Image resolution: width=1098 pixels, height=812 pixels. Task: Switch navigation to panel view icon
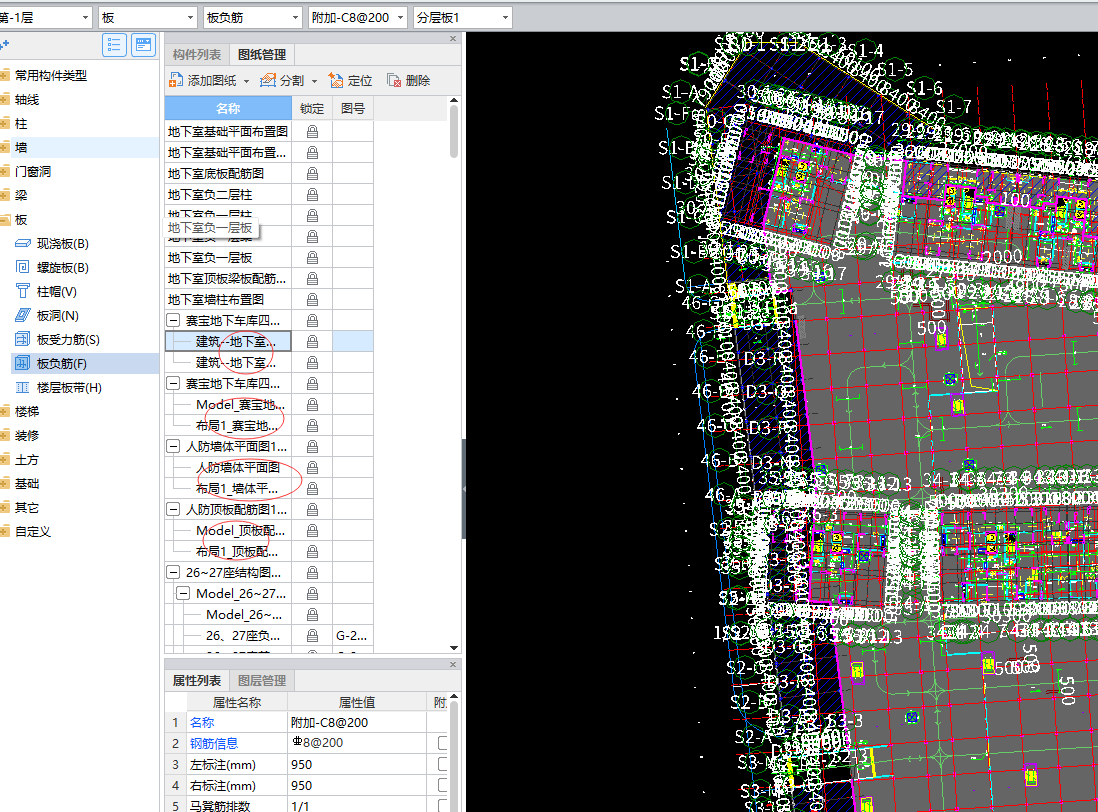coord(144,46)
